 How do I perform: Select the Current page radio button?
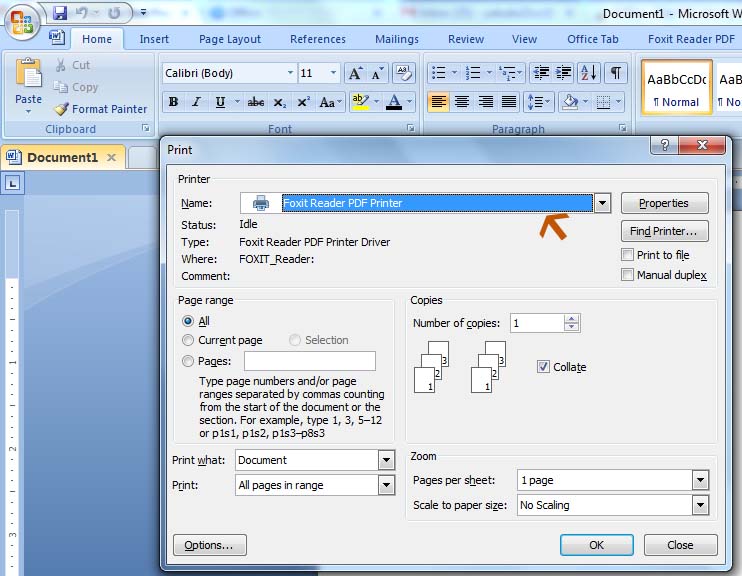188,340
